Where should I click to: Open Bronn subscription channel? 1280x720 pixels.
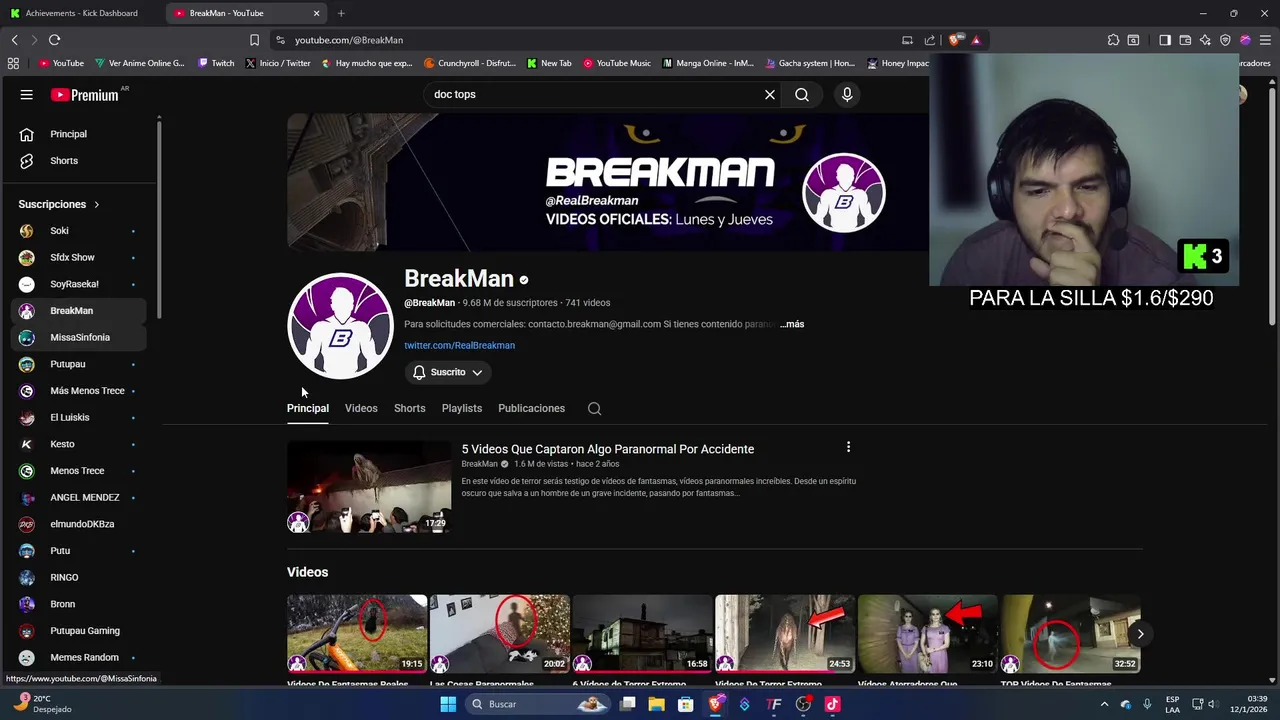78,604
